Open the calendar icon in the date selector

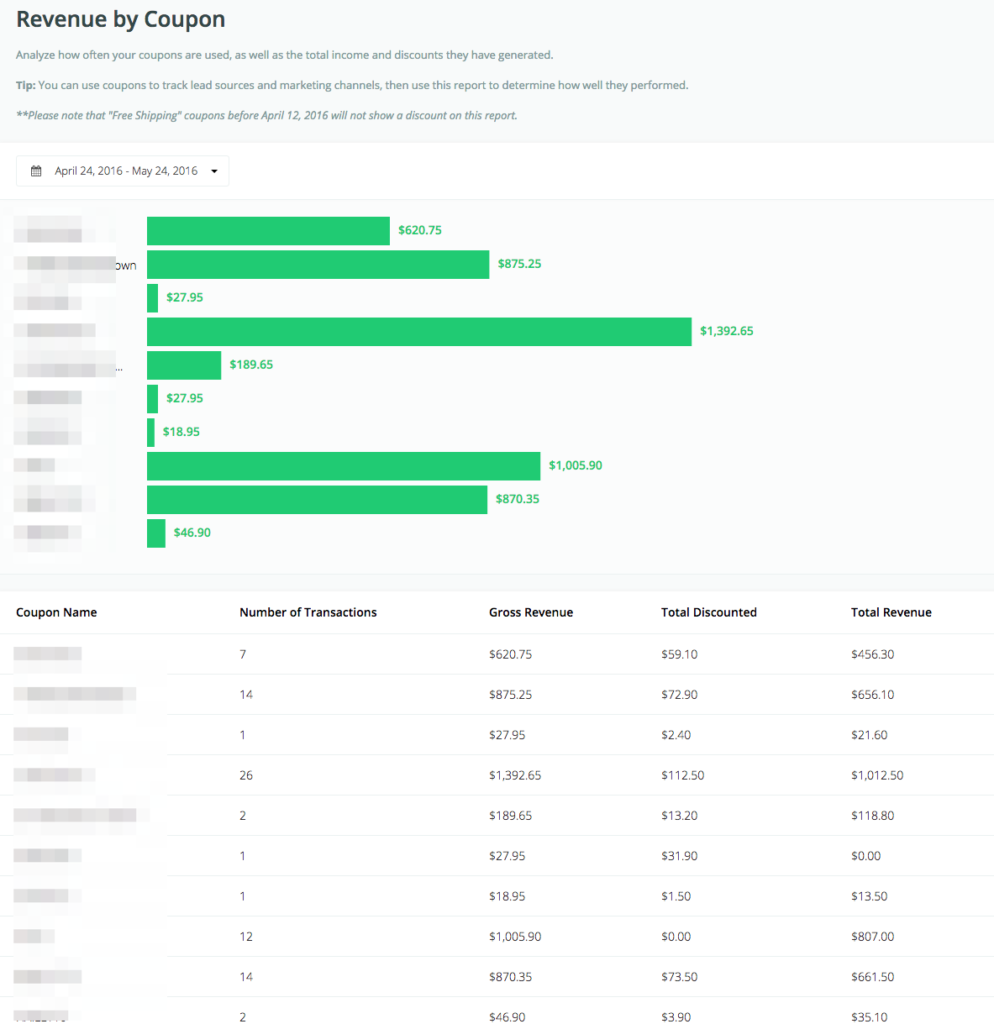pyautogui.click(x=38, y=170)
